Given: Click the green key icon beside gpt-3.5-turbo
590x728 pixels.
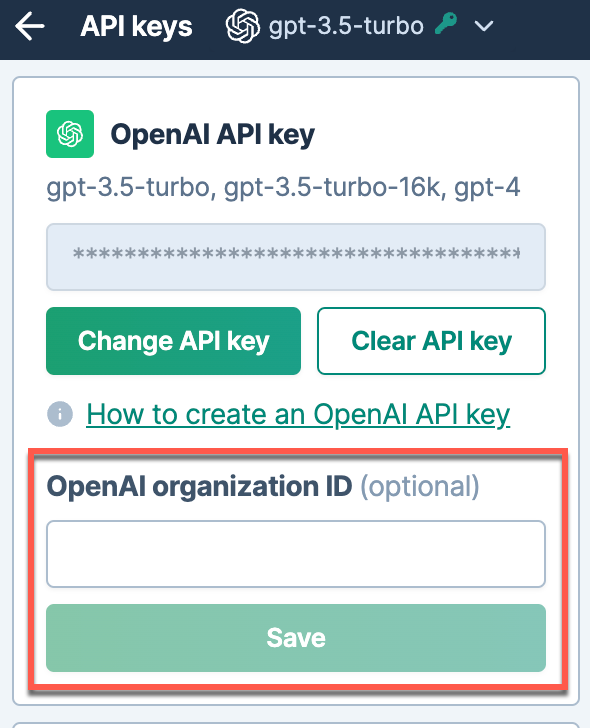Looking at the screenshot, I should [446, 24].
